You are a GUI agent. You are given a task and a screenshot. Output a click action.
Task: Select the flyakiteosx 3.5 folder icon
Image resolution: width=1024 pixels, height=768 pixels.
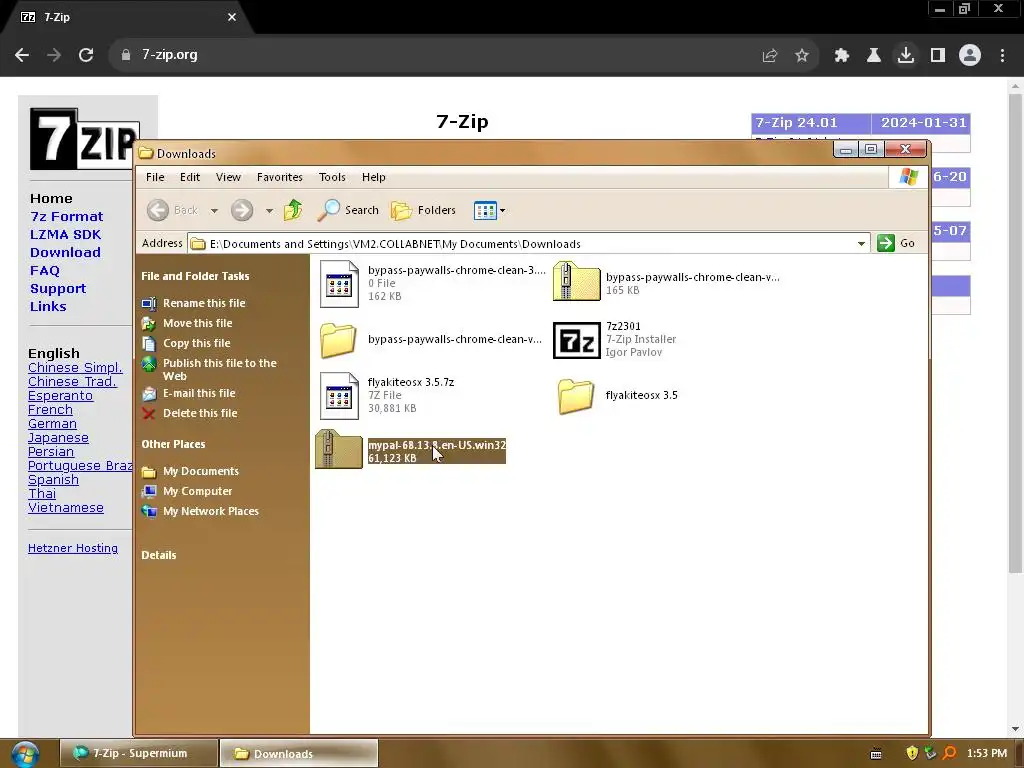[576, 396]
